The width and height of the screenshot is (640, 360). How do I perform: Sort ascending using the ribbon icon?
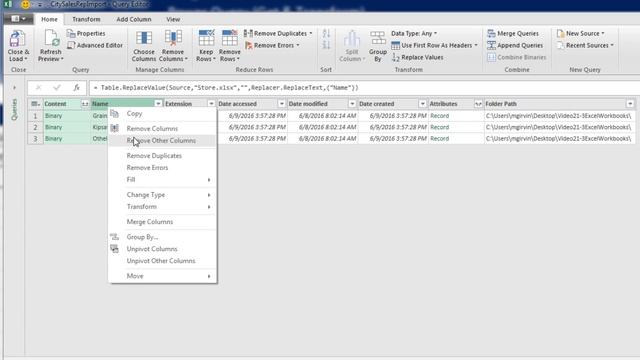[326, 33]
